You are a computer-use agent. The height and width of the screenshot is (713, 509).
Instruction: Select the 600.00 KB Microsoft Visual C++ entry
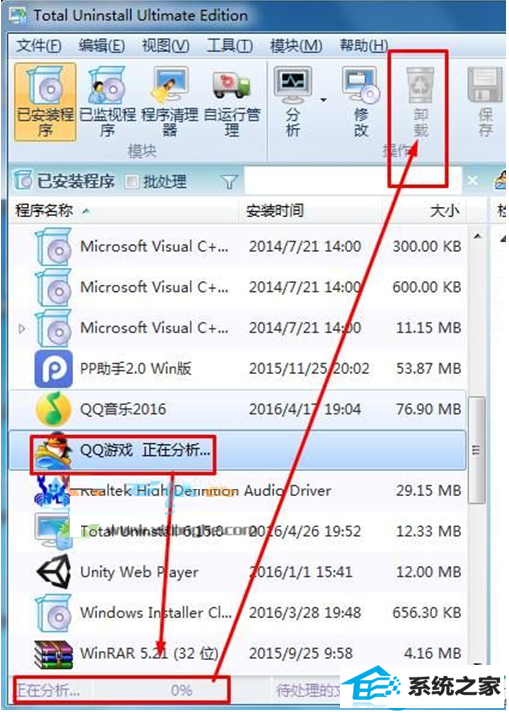pos(239,287)
